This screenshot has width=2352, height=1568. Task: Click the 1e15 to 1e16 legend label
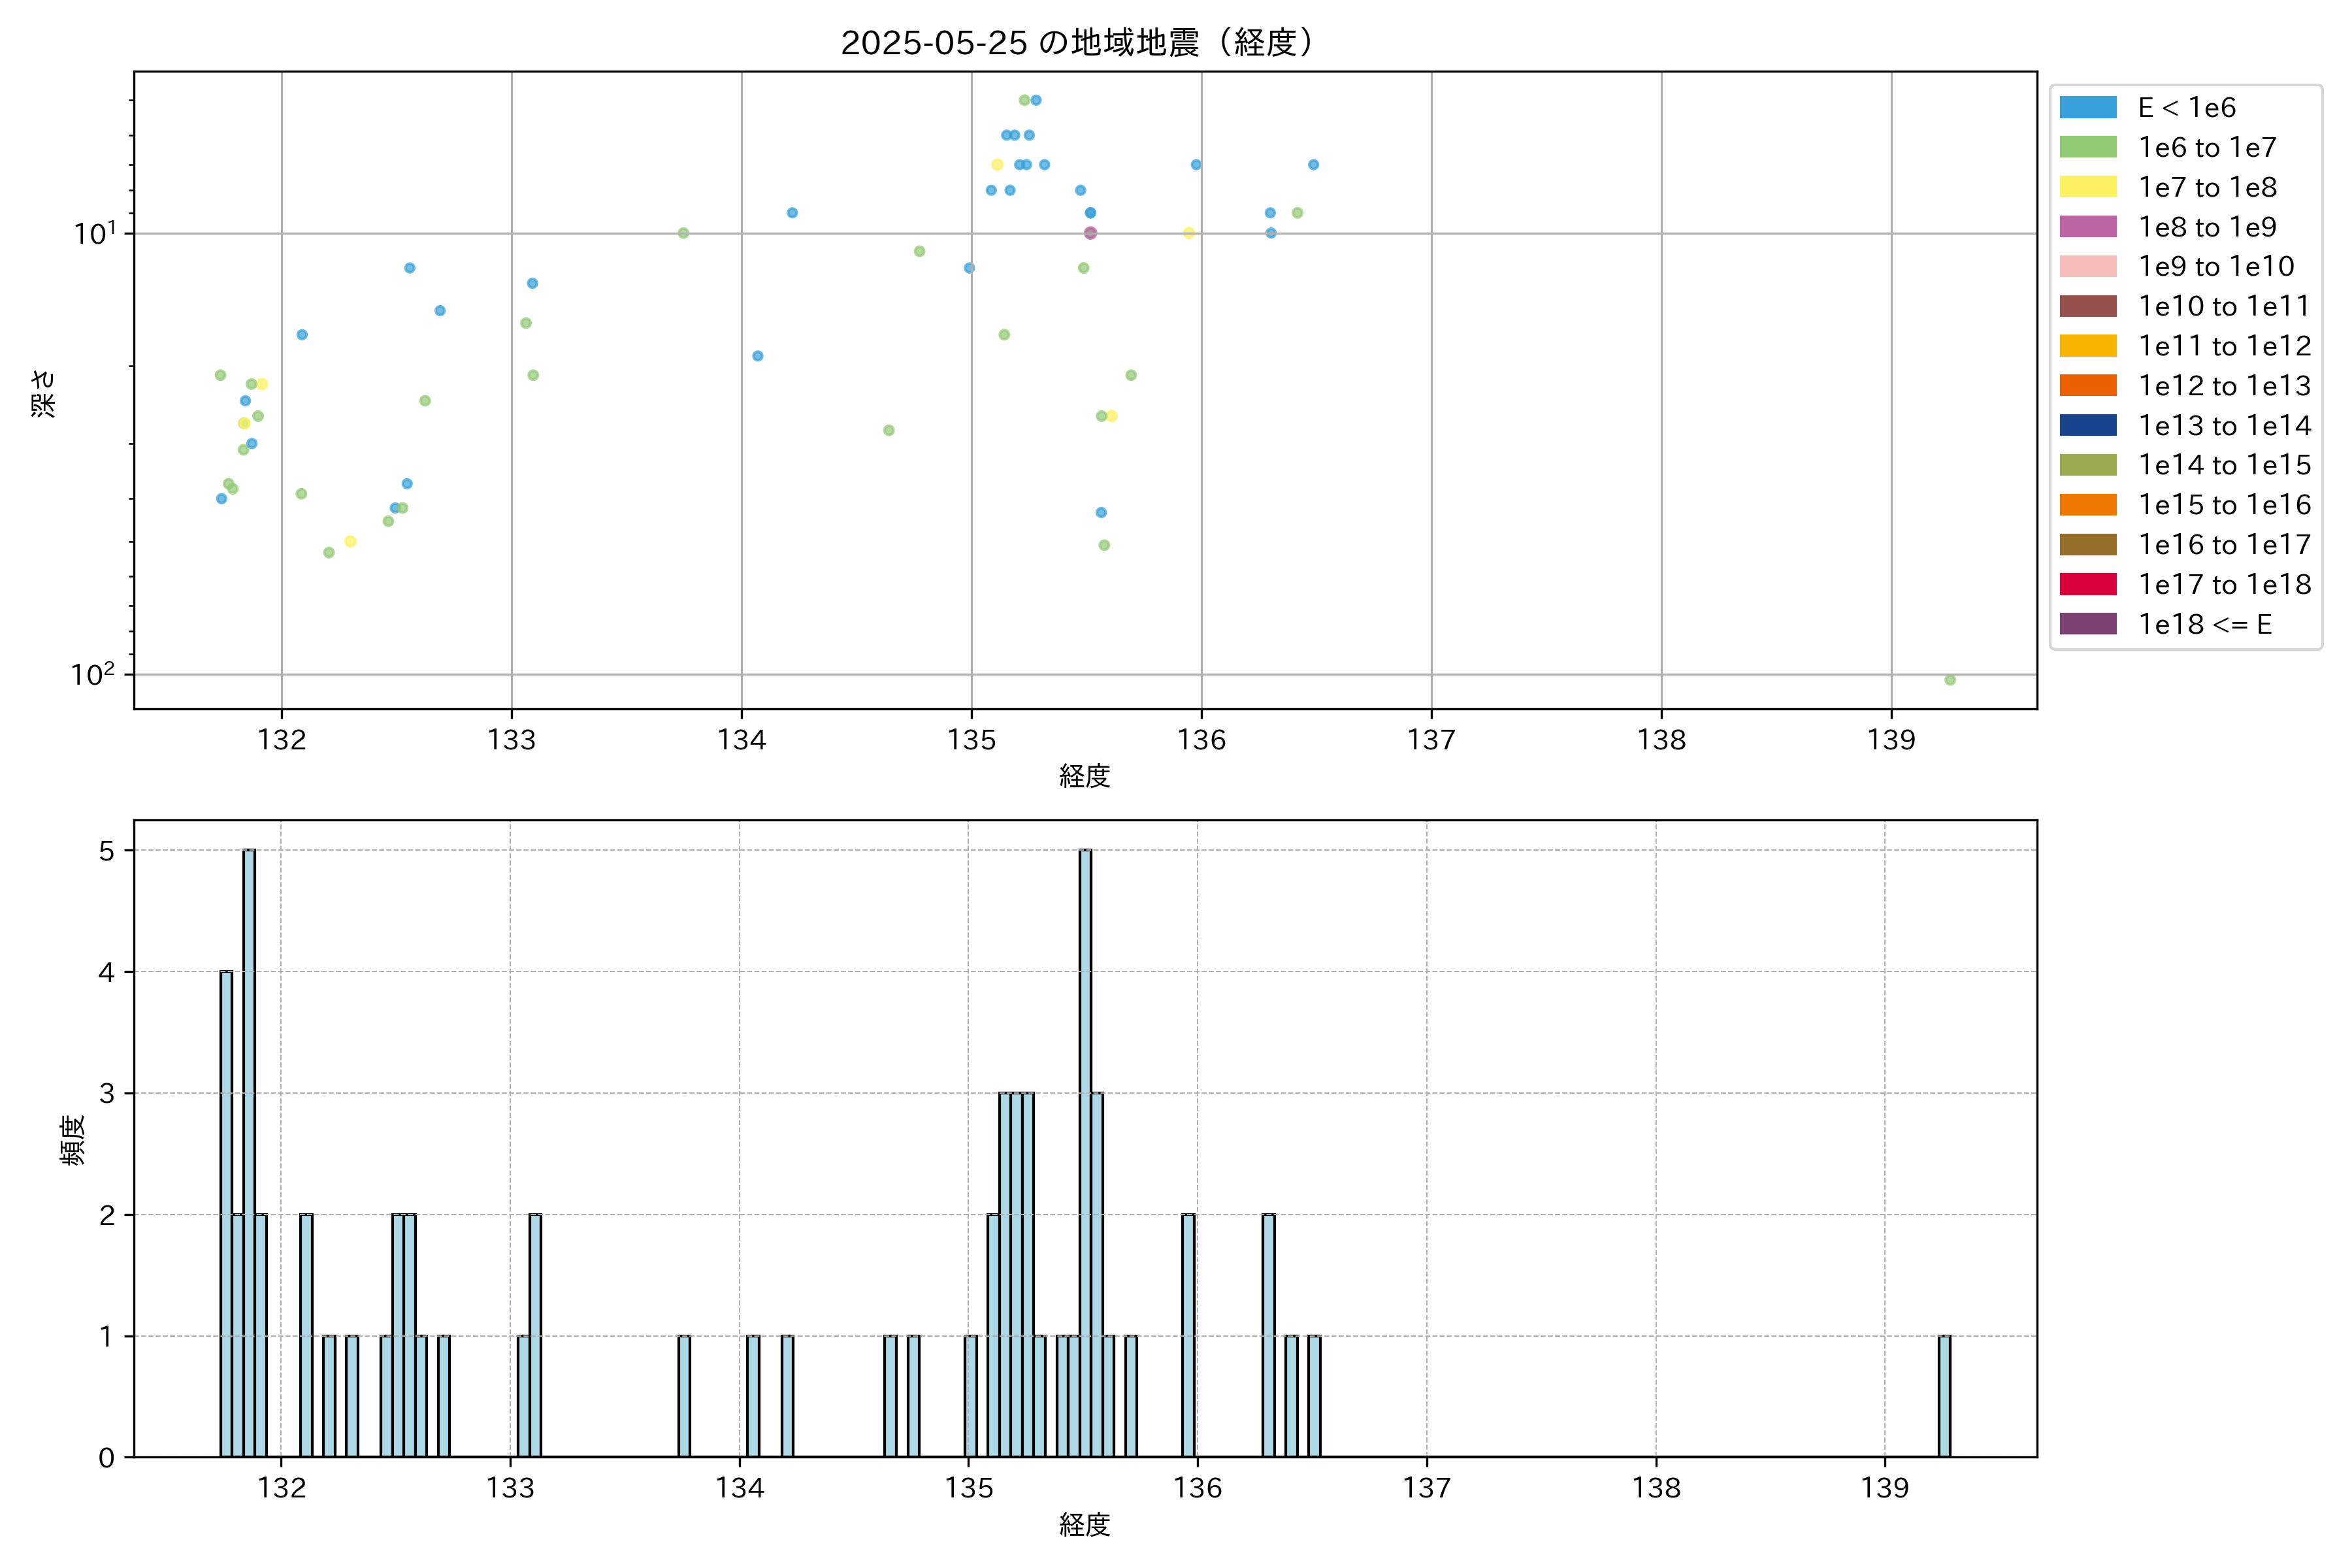(2224, 505)
